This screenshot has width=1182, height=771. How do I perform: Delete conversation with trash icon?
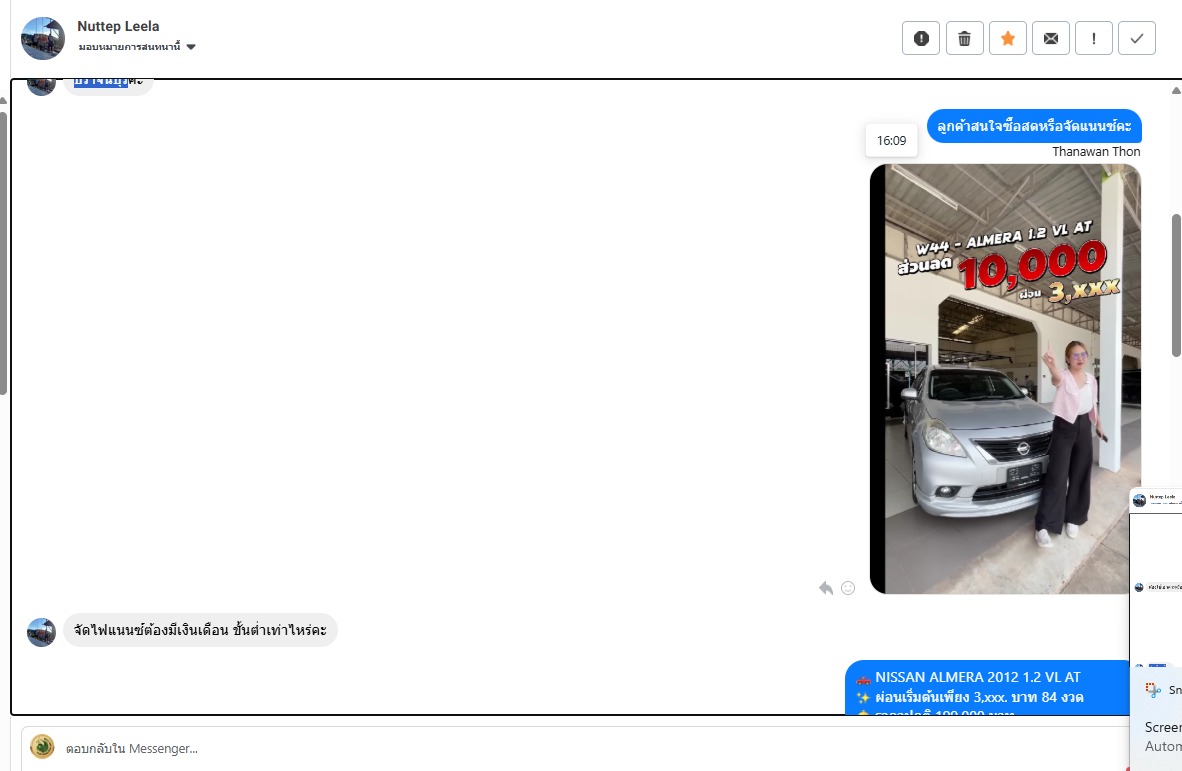pyautogui.click(x=964, y=38)
